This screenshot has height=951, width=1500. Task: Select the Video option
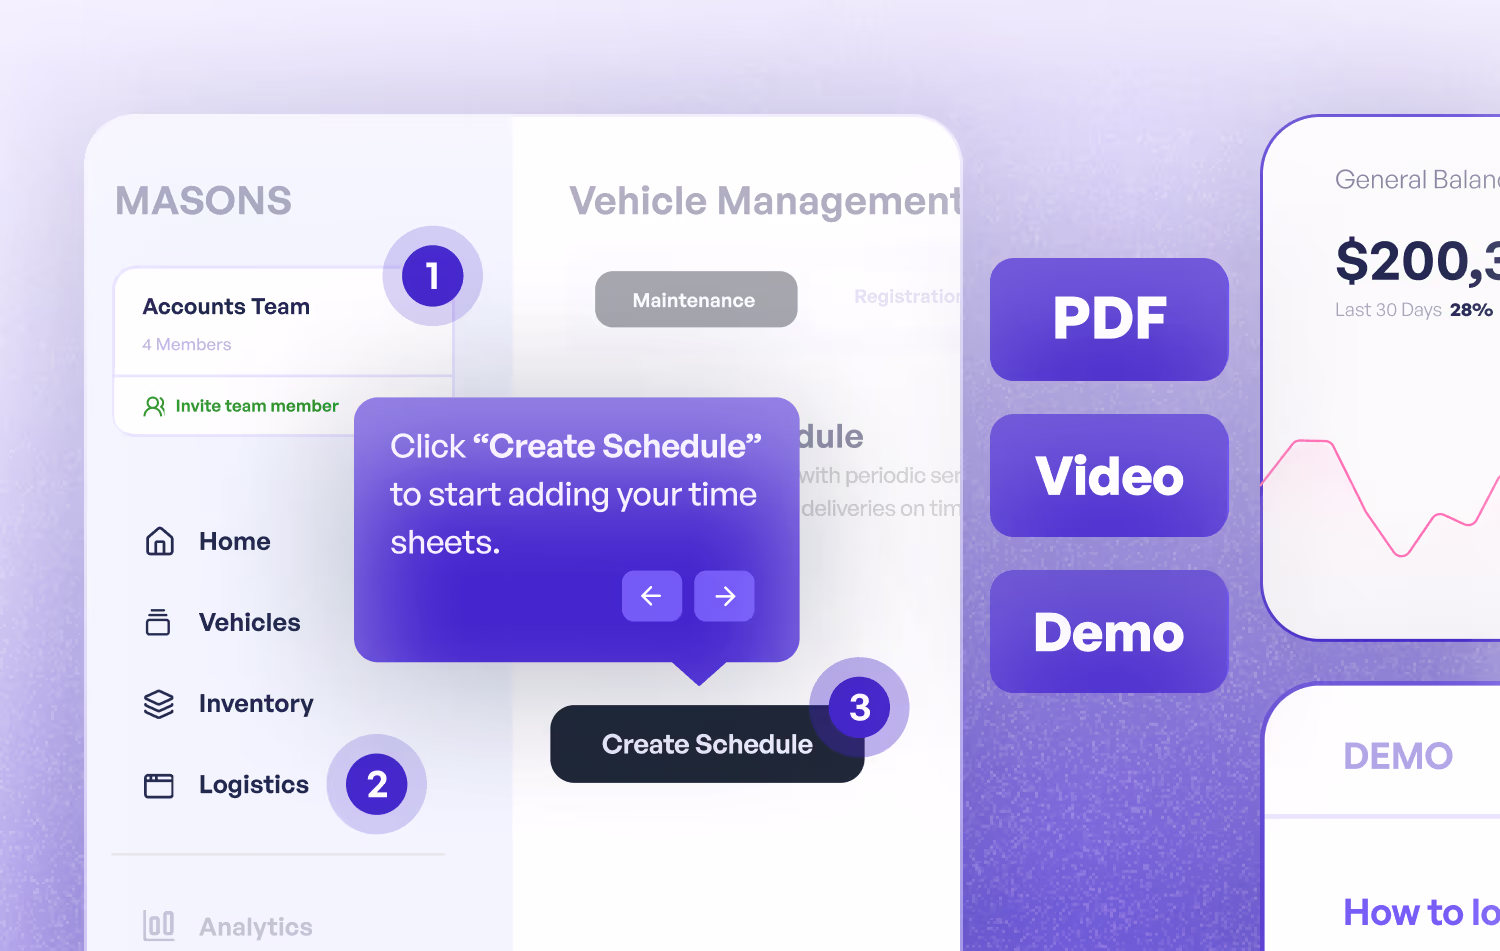tap(1108, 476)
